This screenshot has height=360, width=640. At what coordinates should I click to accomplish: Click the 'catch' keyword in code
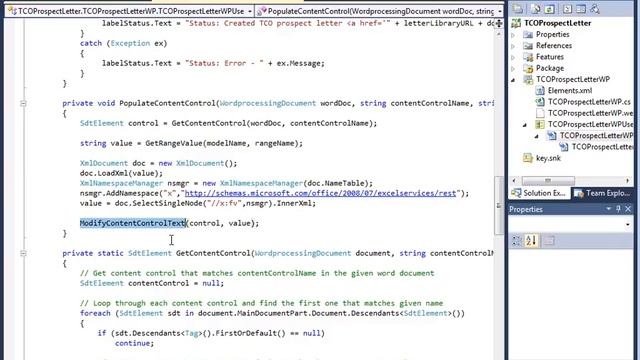91,43
